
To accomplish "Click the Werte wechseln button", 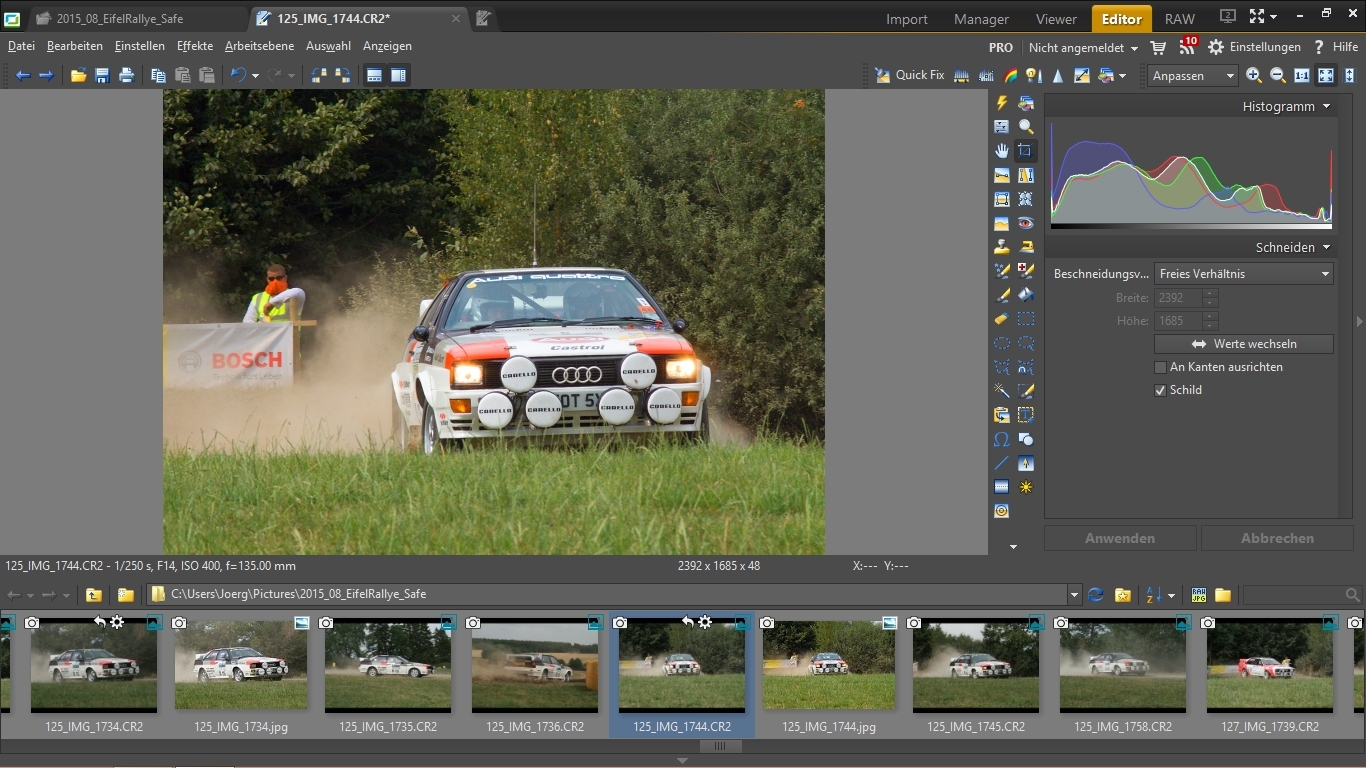I will tap(1244, 343).
